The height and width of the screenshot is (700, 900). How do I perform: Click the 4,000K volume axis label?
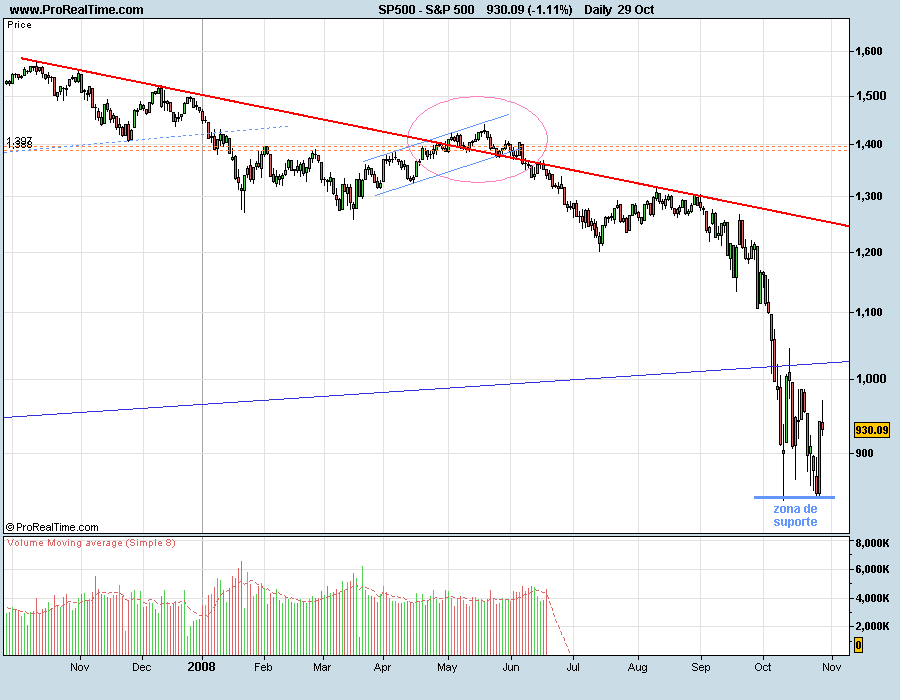tap(872, 598)
